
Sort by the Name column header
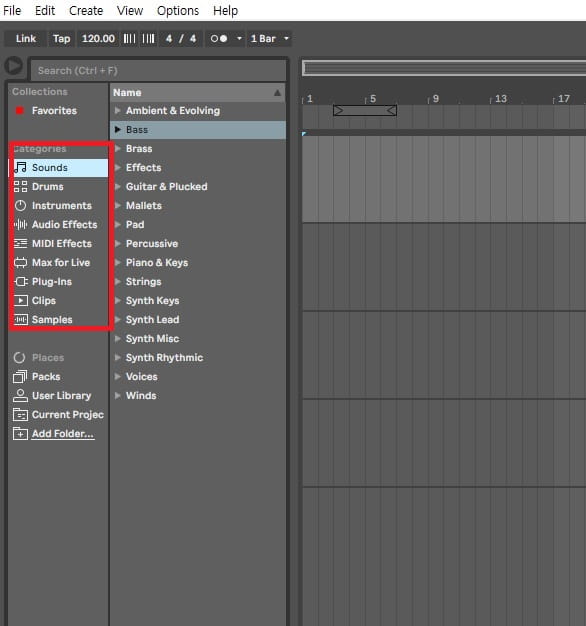(x=198, y=92)
